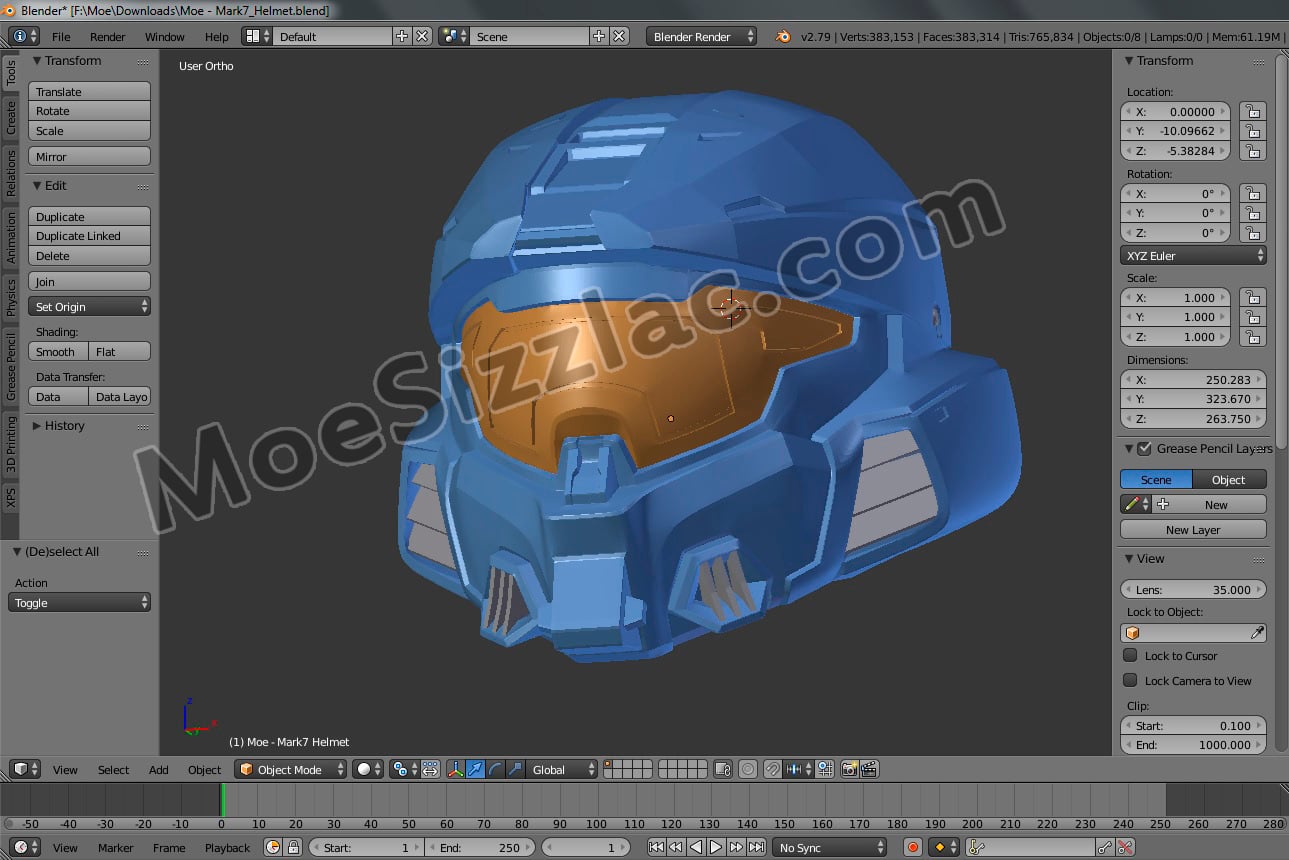This screenshot has width=1289, height=860.
Task: Select the Object grease pencil source toggle
Action: (1229, 479)
